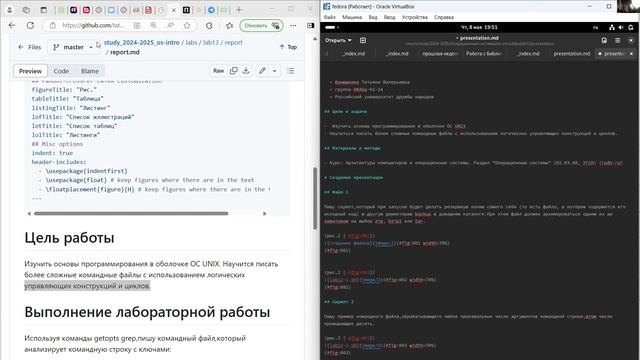
Task: Switch to the Telegram browser tab
Action: click(x=211, y=10)
